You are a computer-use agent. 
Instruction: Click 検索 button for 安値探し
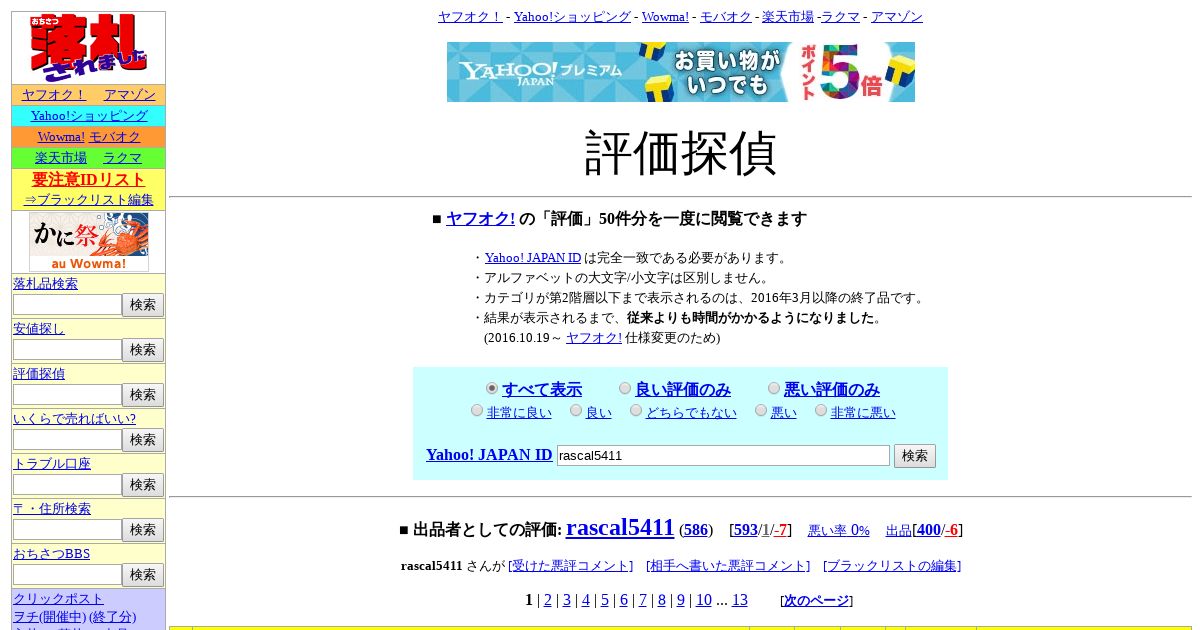click(x=143, y=350)
